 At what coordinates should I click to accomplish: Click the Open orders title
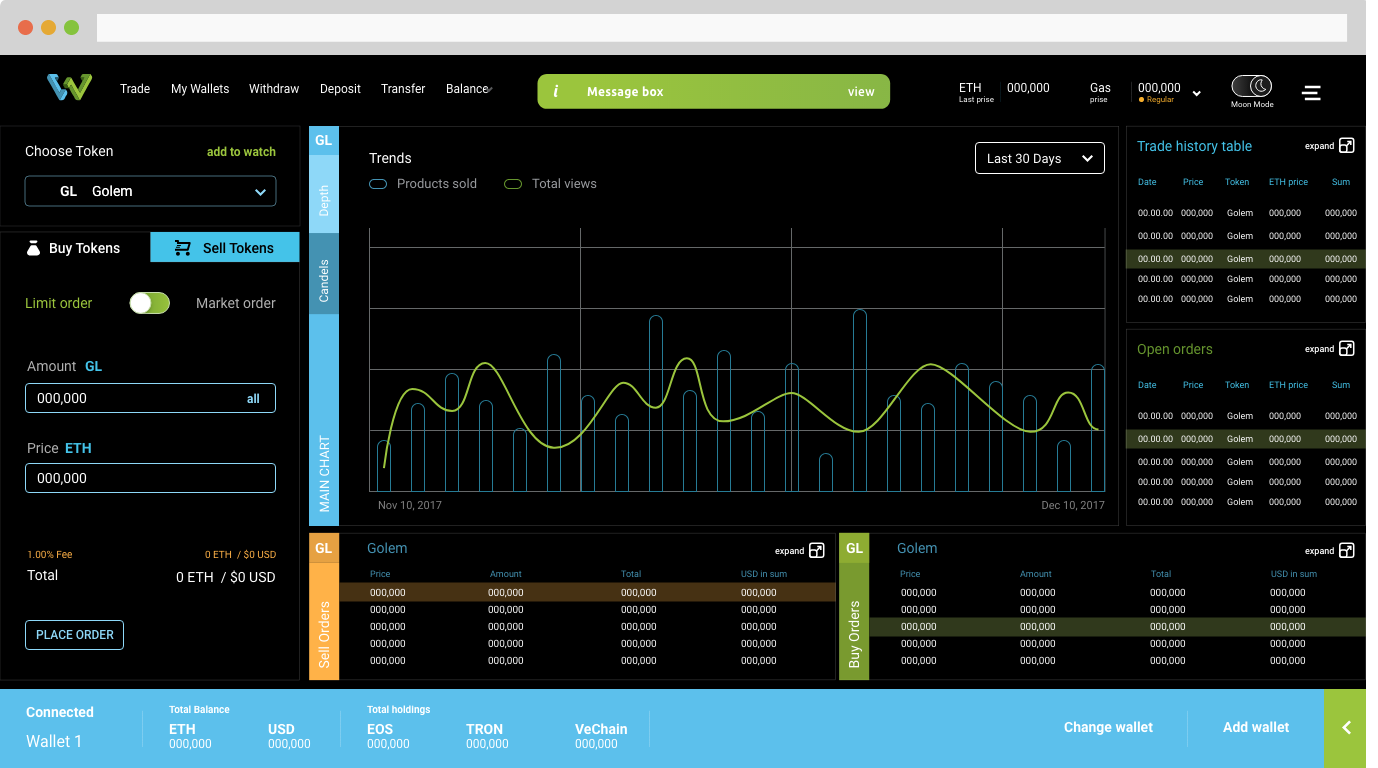point(1175,349)
